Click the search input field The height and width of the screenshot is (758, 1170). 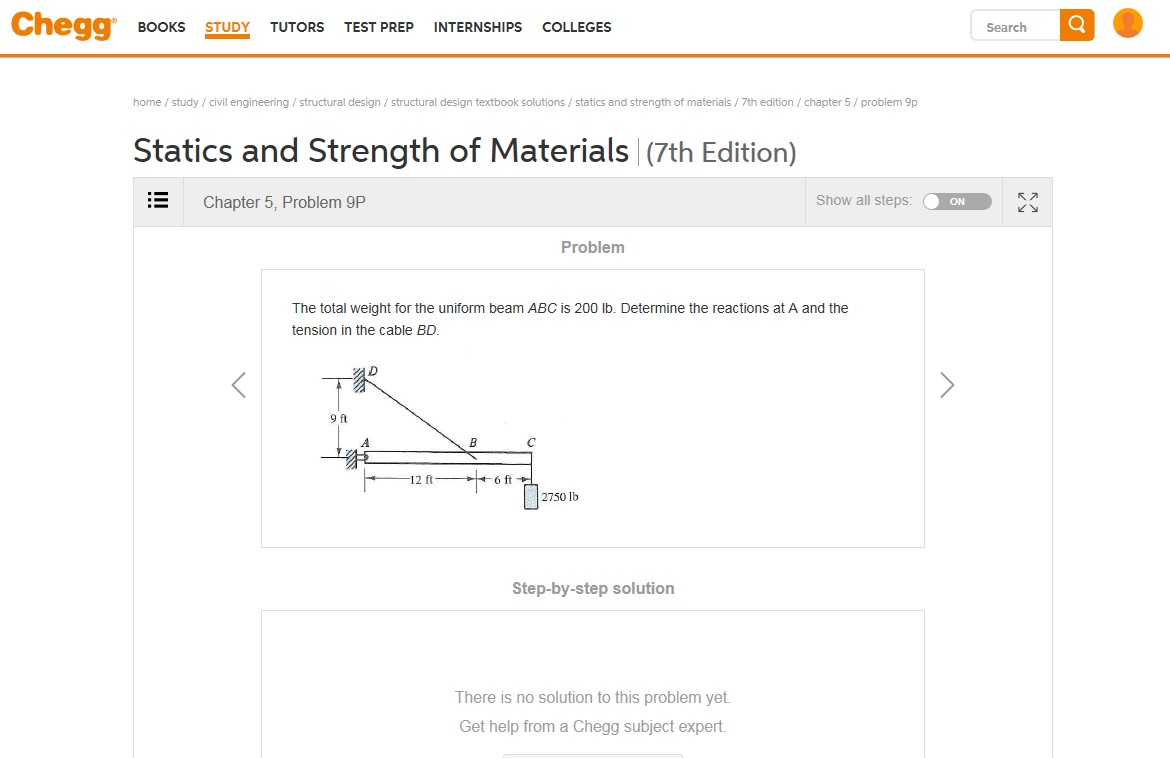pyautogui.click(x=1016, y=26)
